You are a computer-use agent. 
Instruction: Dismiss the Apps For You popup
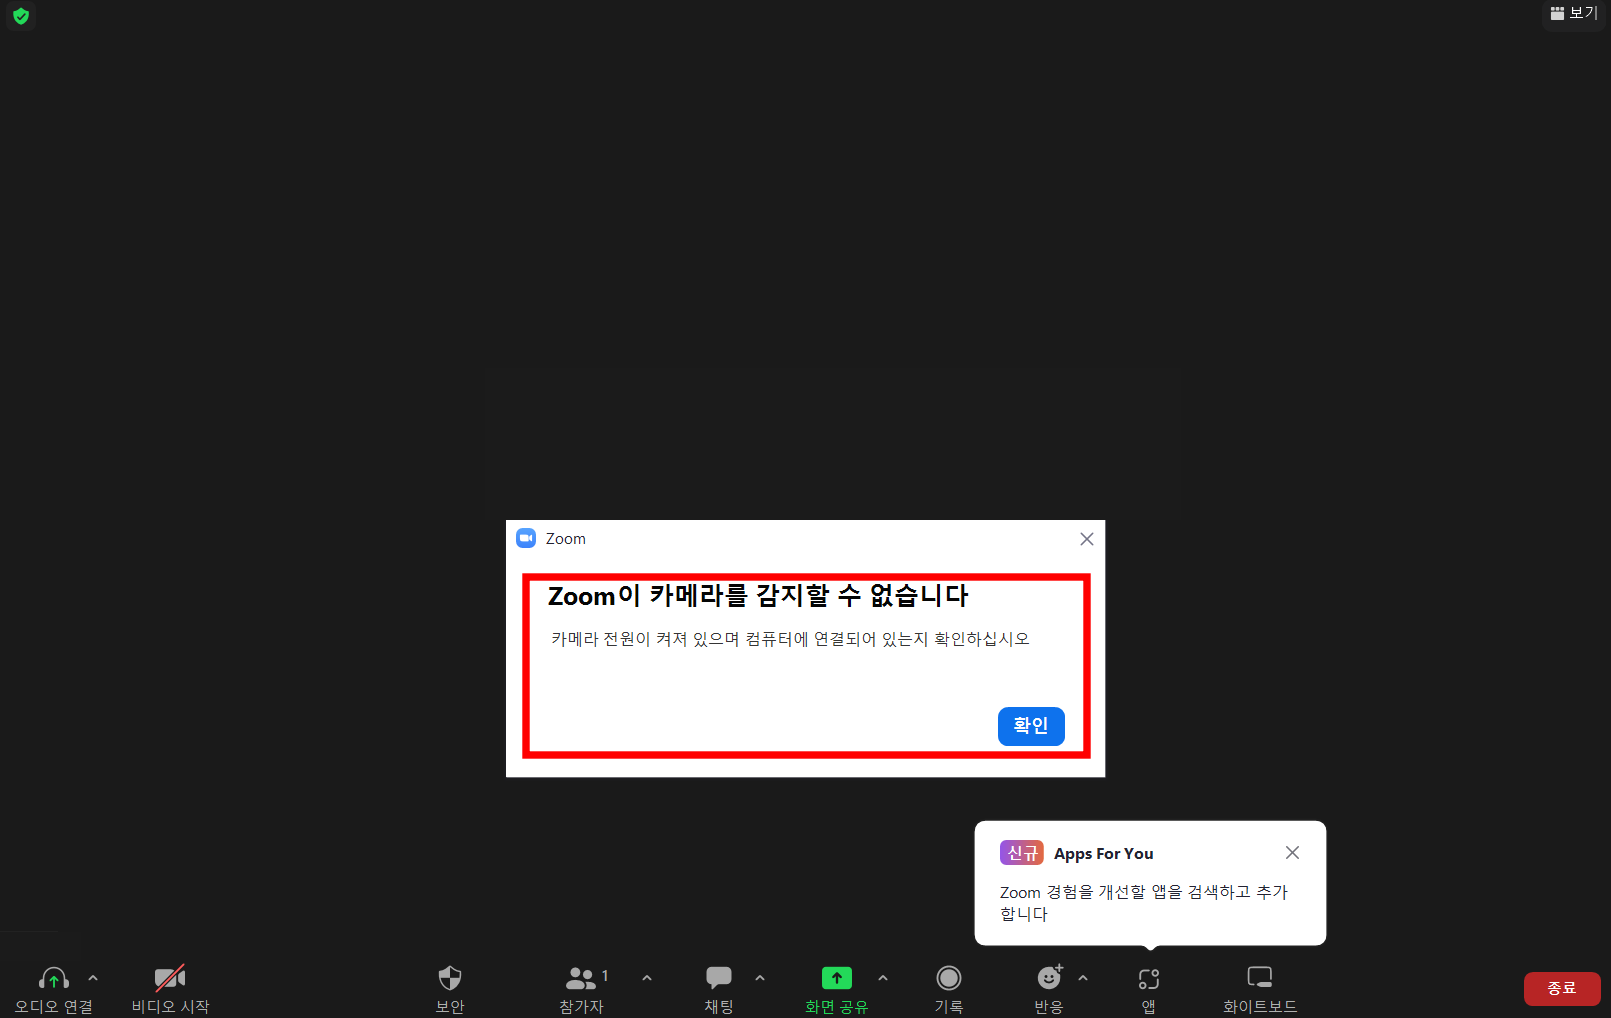click(1292, 853)
